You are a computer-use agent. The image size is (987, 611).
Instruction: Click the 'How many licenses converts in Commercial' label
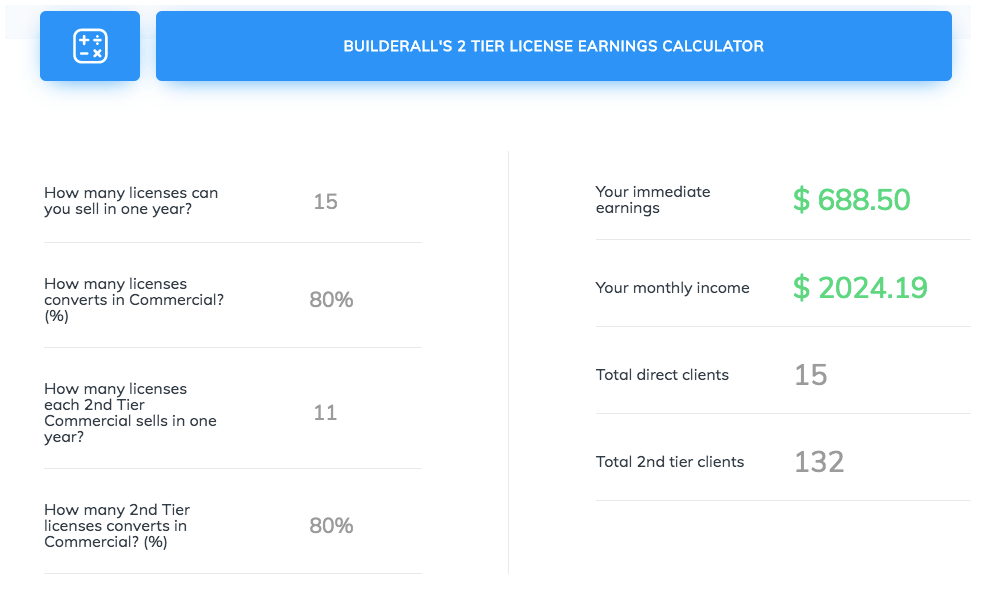[134, 299]
